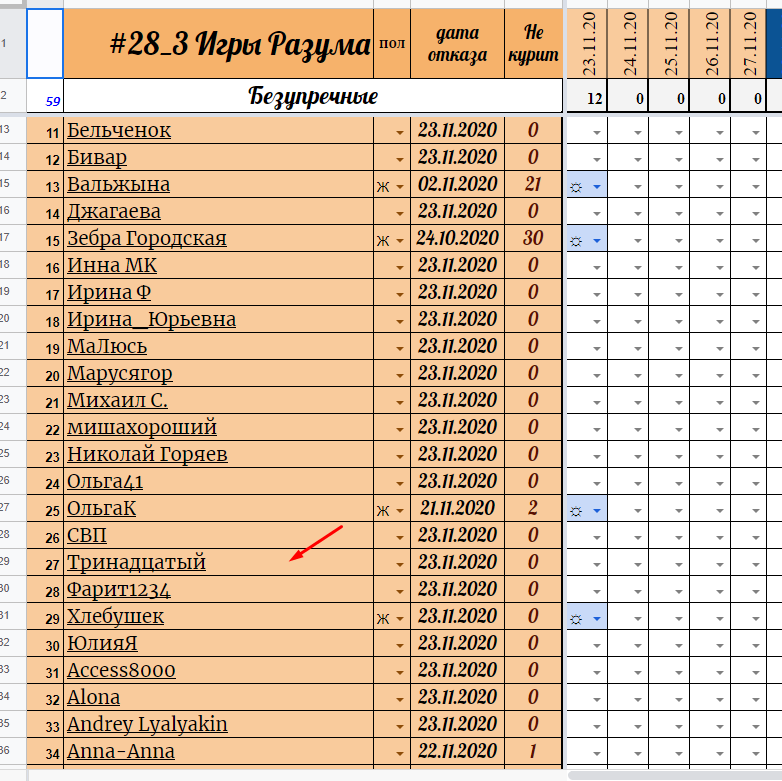Open the Фарит1234 profile link
The image size is (782, 781).
point(119,589)
